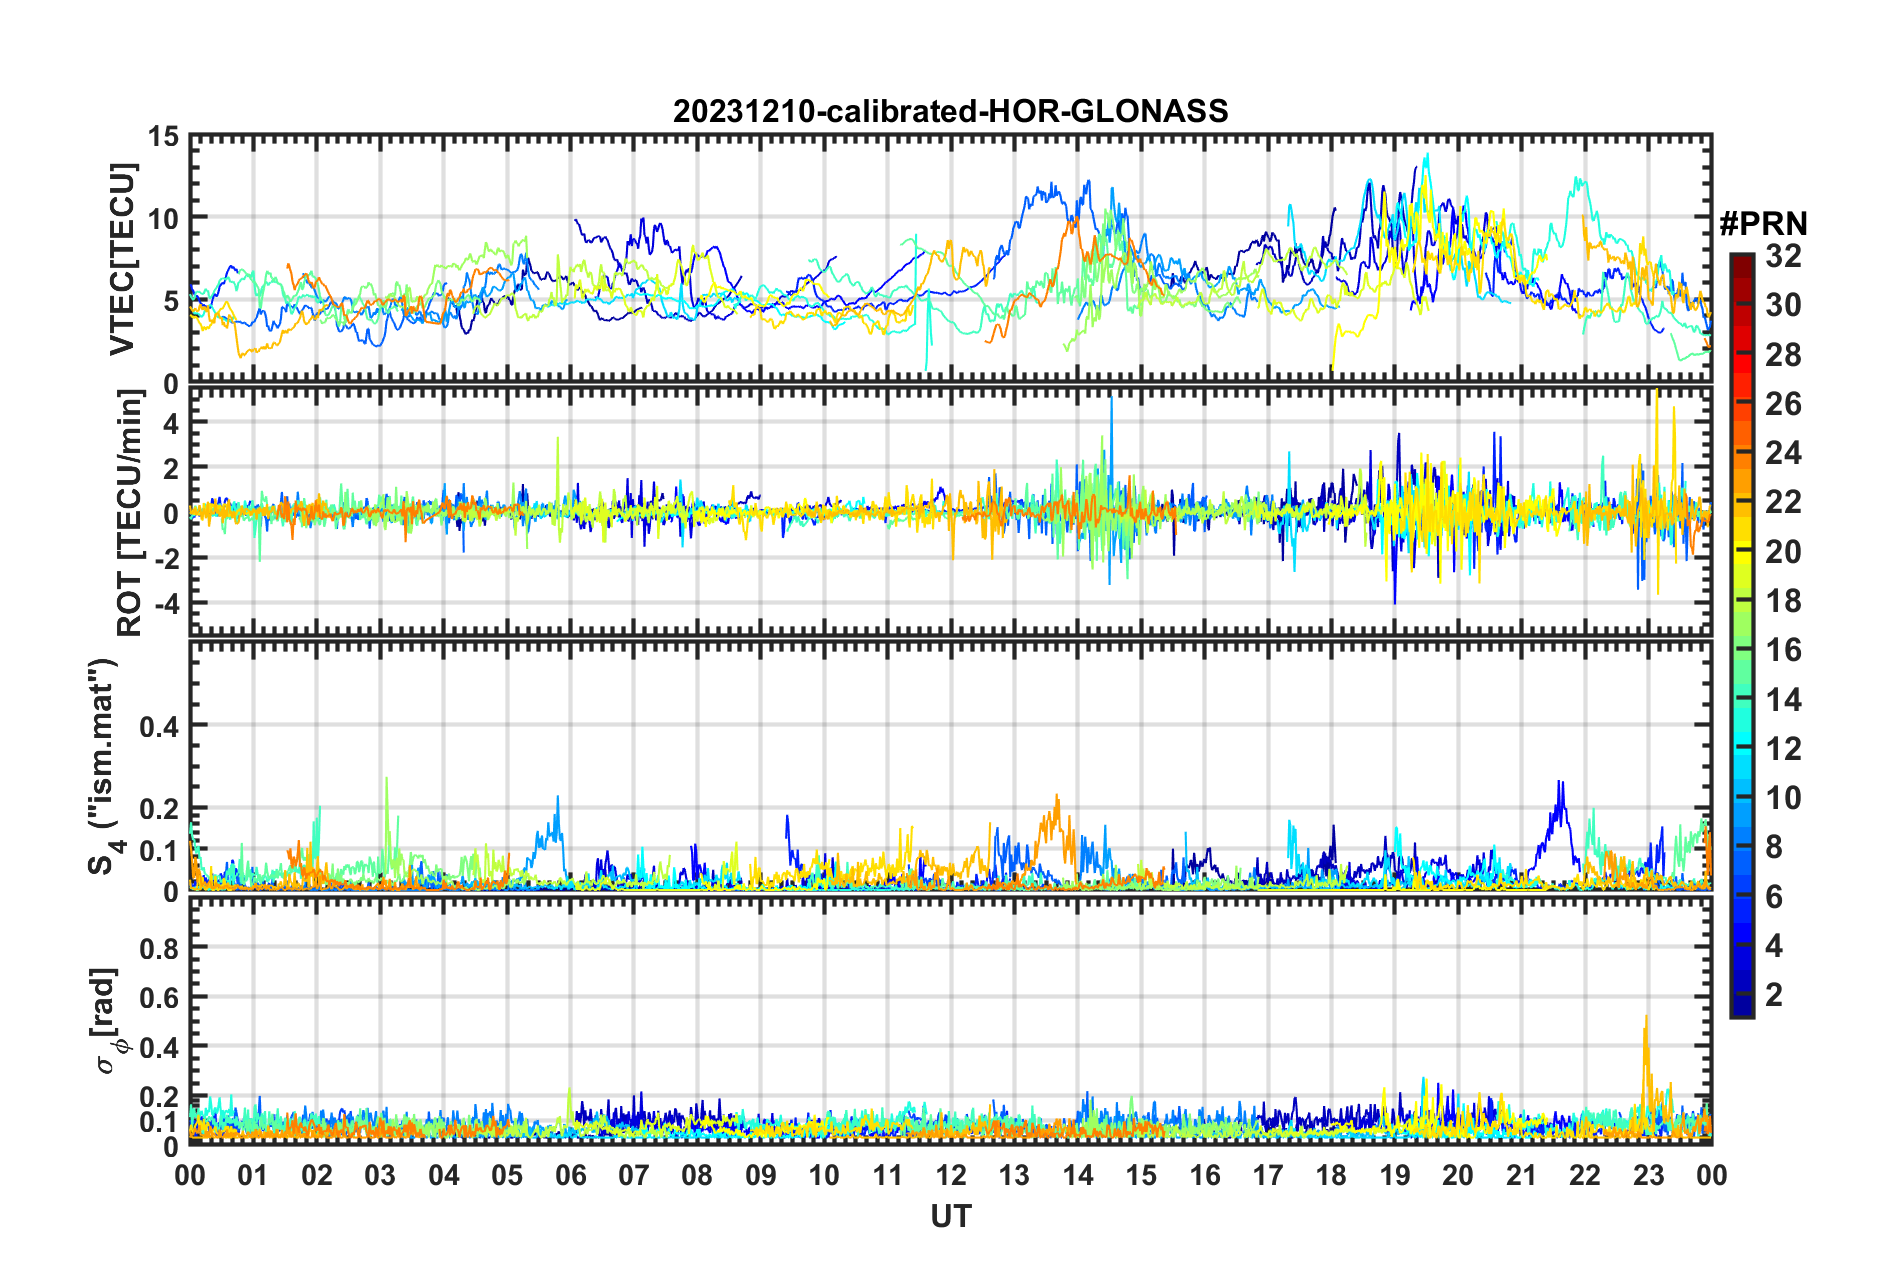Click x-axis hour label 09
Image resolution: width=1902 pixels, height=1272 pixels.
point(761,1176)
